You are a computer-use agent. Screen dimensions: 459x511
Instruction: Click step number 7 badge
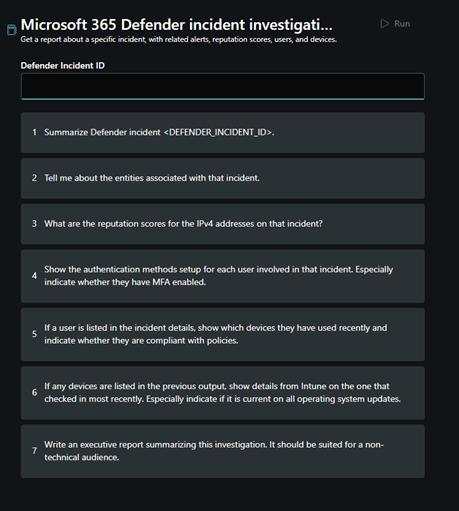pyautogui.click(x=34, y=451)
